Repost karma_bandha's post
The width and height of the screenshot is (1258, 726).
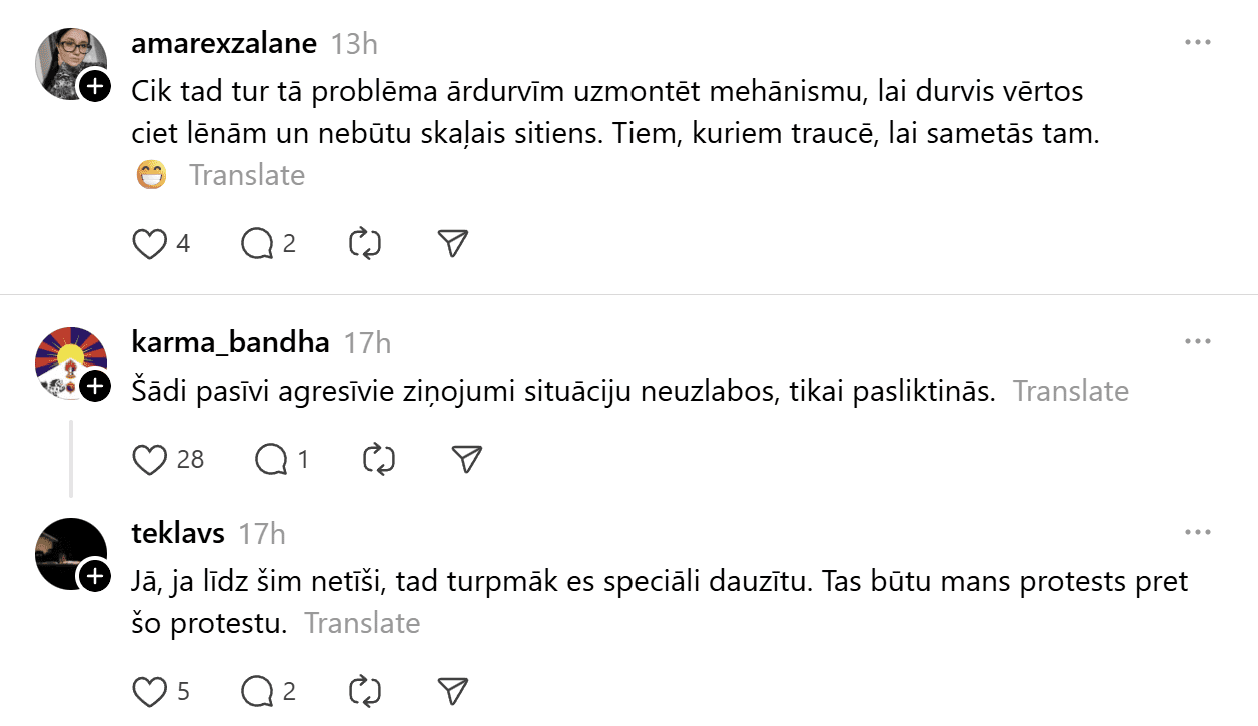click(x=379, y=460)
